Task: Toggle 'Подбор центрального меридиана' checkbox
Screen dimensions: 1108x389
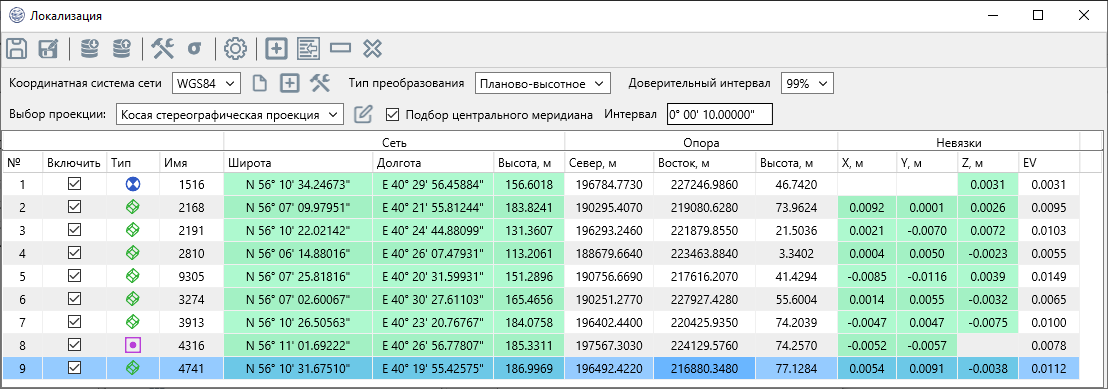Action: [x=393, y=114]
